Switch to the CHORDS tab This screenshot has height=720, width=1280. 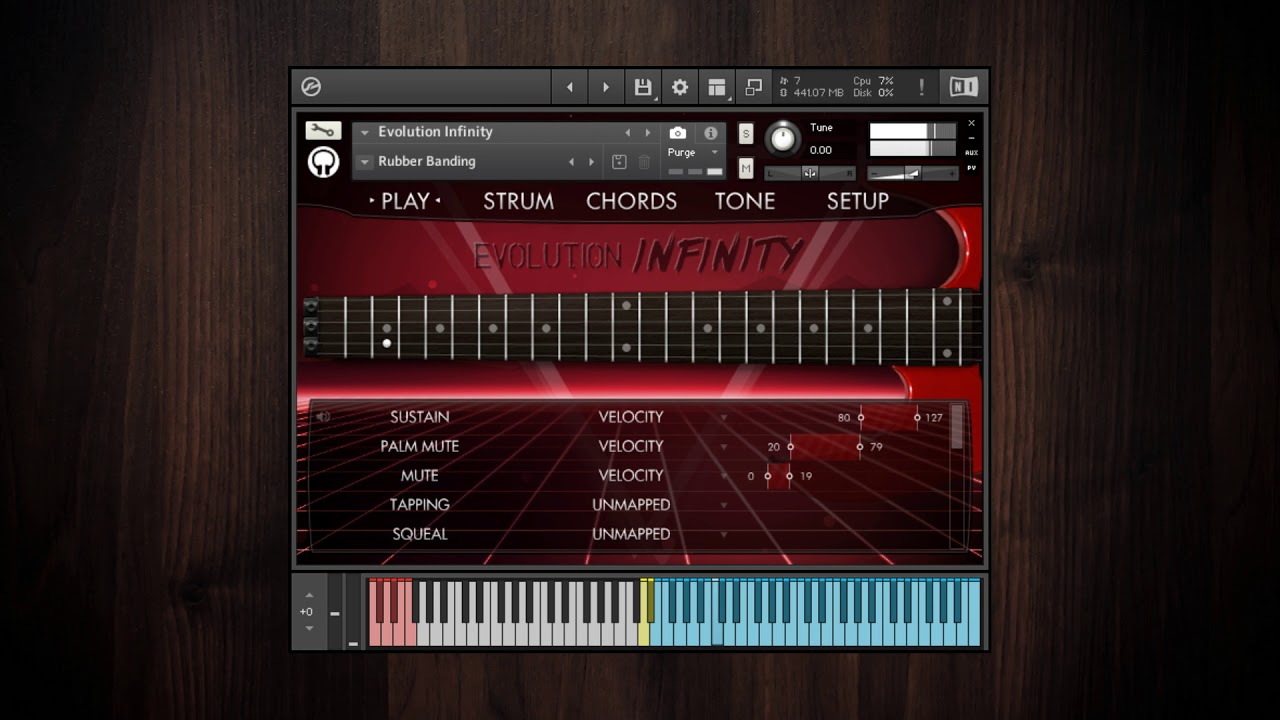click(631, 201)
